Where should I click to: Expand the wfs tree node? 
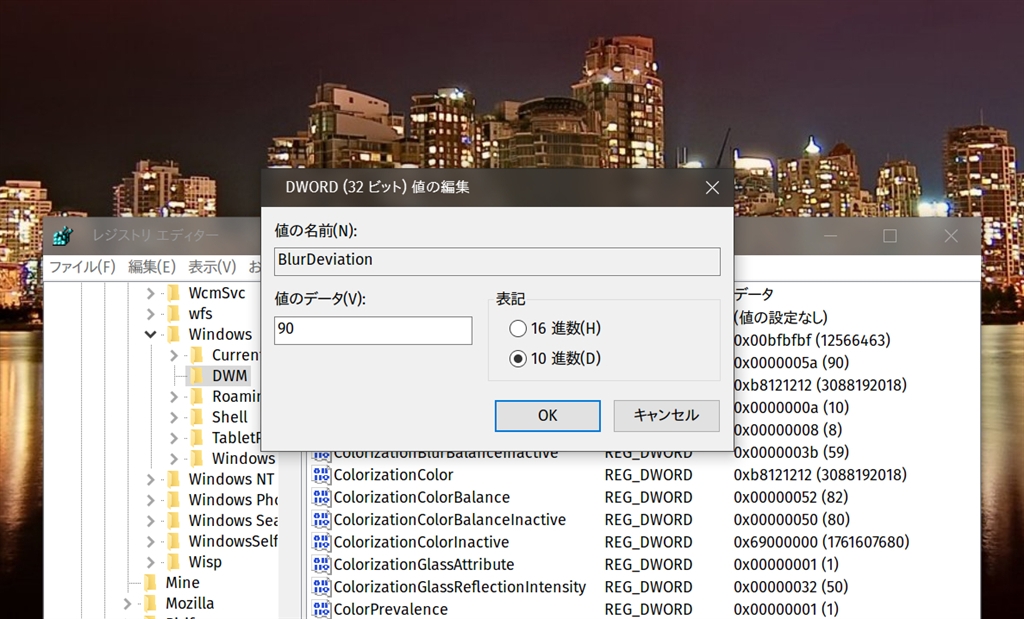150,314
